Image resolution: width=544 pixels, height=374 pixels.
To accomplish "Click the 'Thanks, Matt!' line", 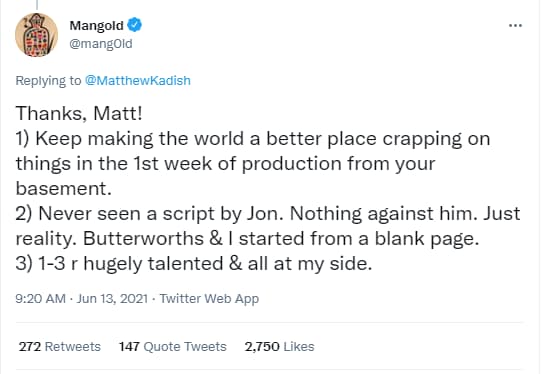I will coord(79,113).
